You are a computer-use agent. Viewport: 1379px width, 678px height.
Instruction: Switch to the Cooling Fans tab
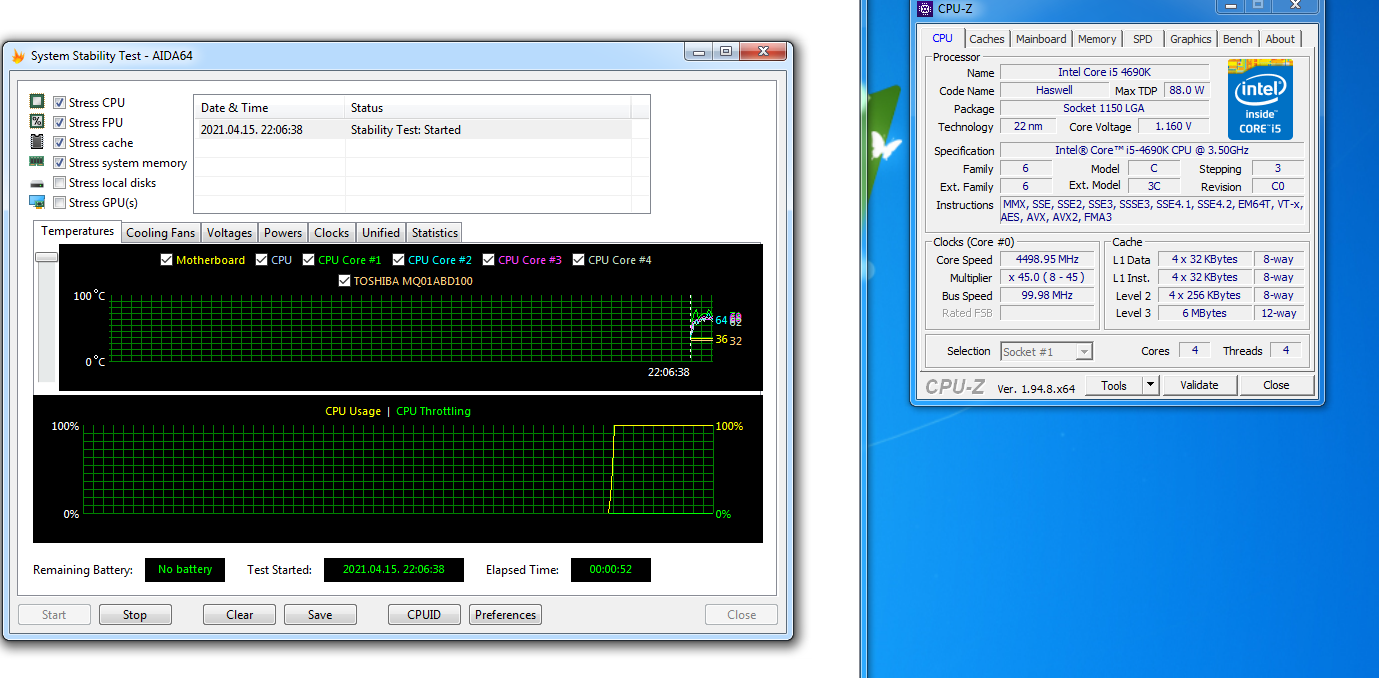tap(160, 233)
